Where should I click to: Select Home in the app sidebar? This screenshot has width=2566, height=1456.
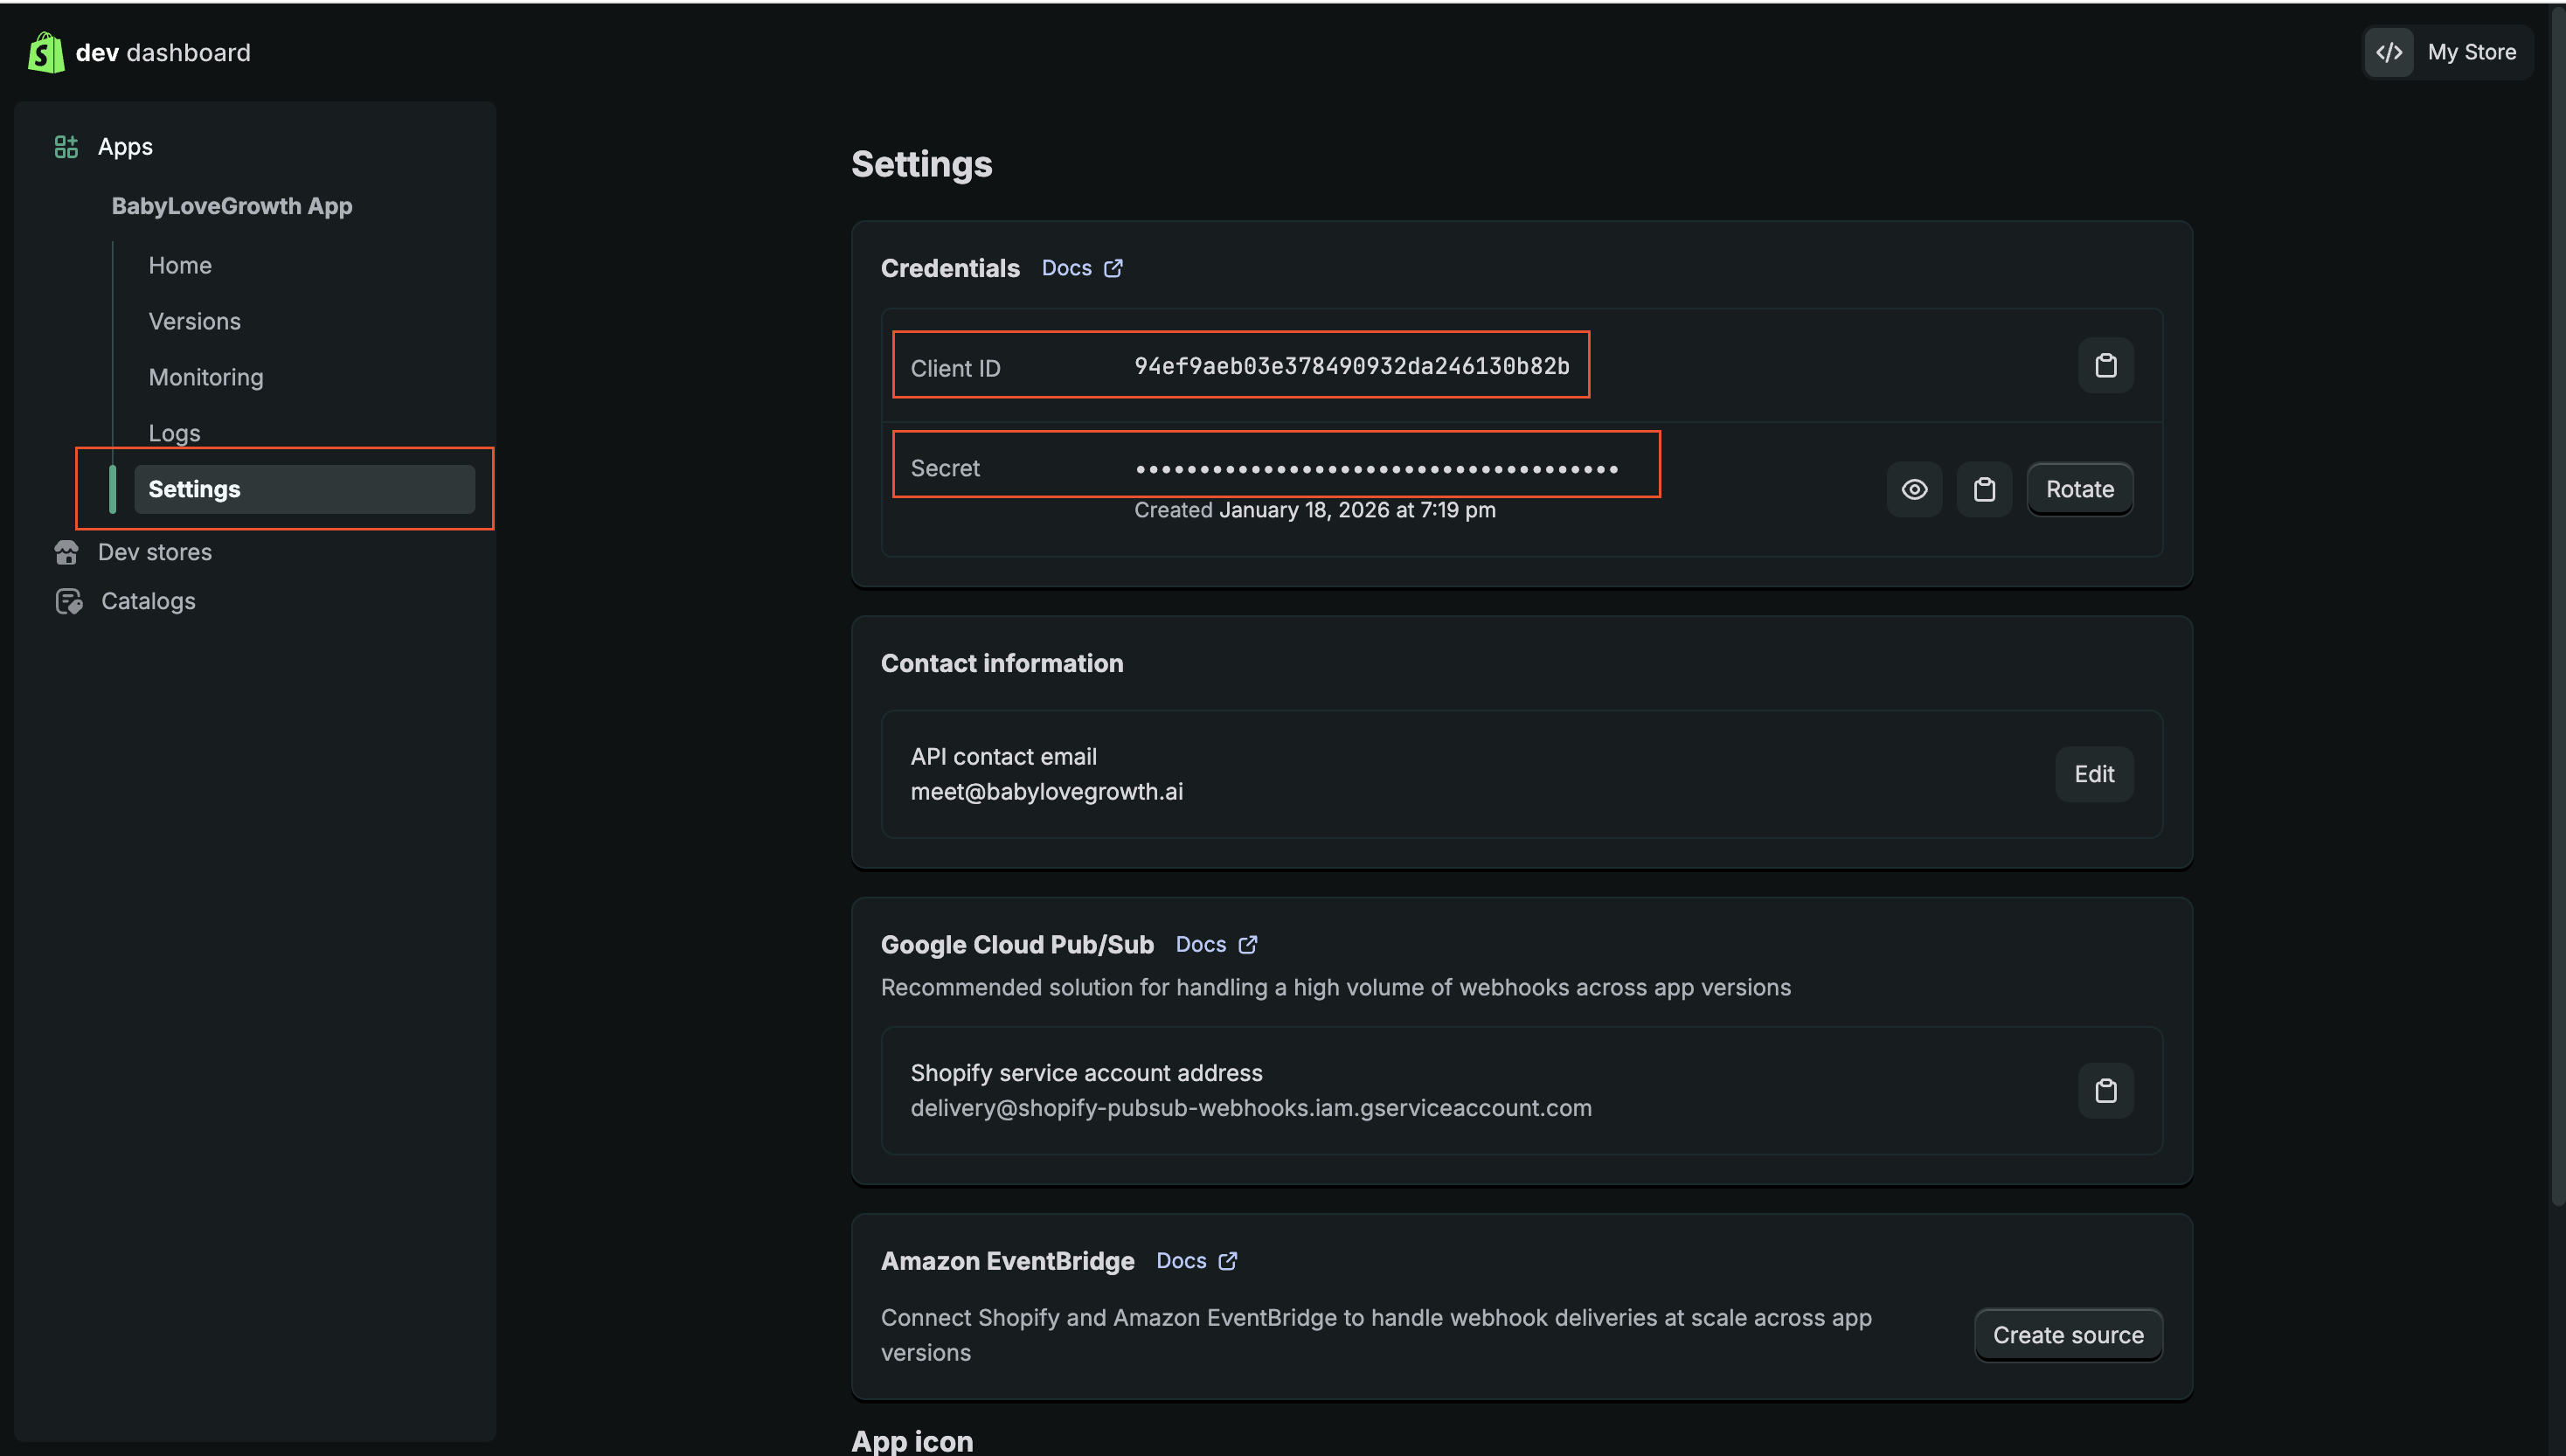point(180,265)
